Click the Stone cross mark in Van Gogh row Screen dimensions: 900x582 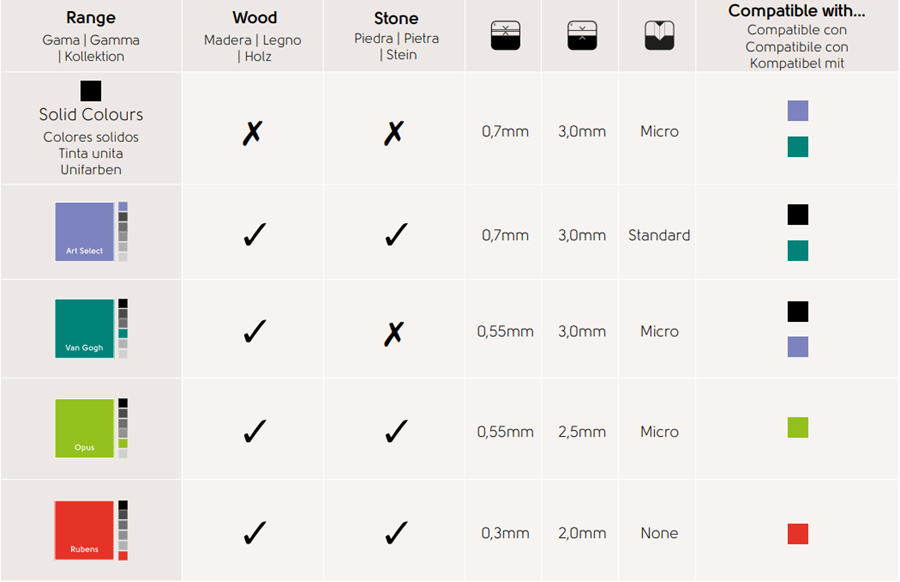394,332
